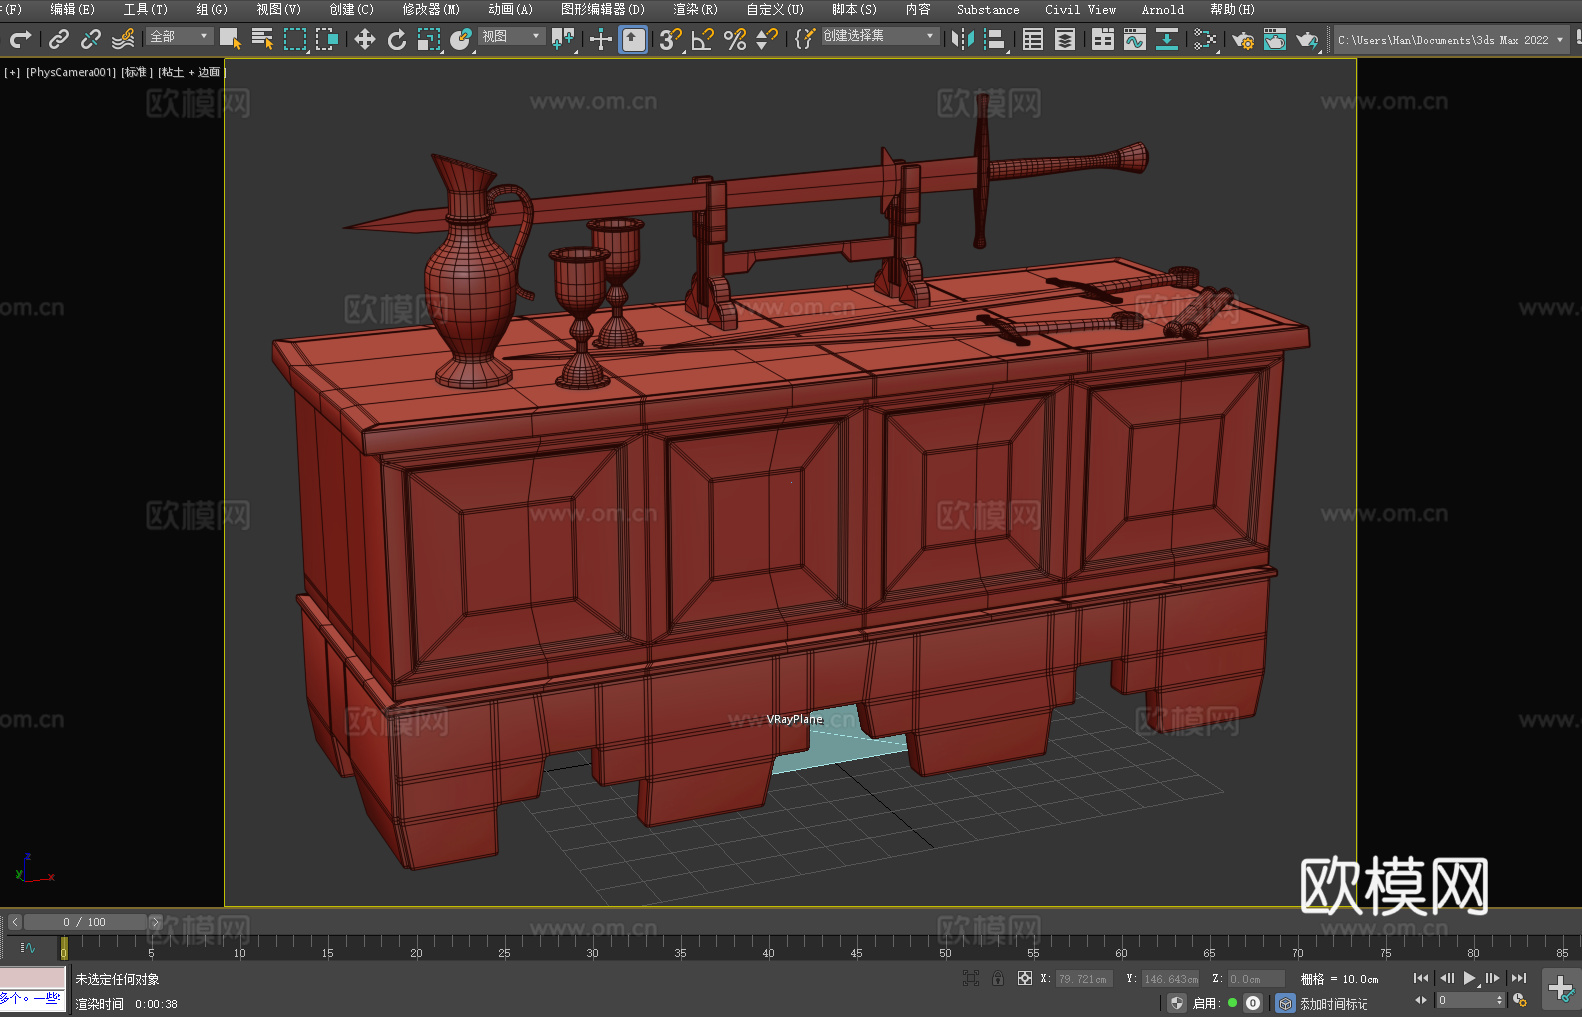The height and width of the screenshot is (1017, 1582).
Task: Open the 修改器(M) menu
Action: (431, 9)
